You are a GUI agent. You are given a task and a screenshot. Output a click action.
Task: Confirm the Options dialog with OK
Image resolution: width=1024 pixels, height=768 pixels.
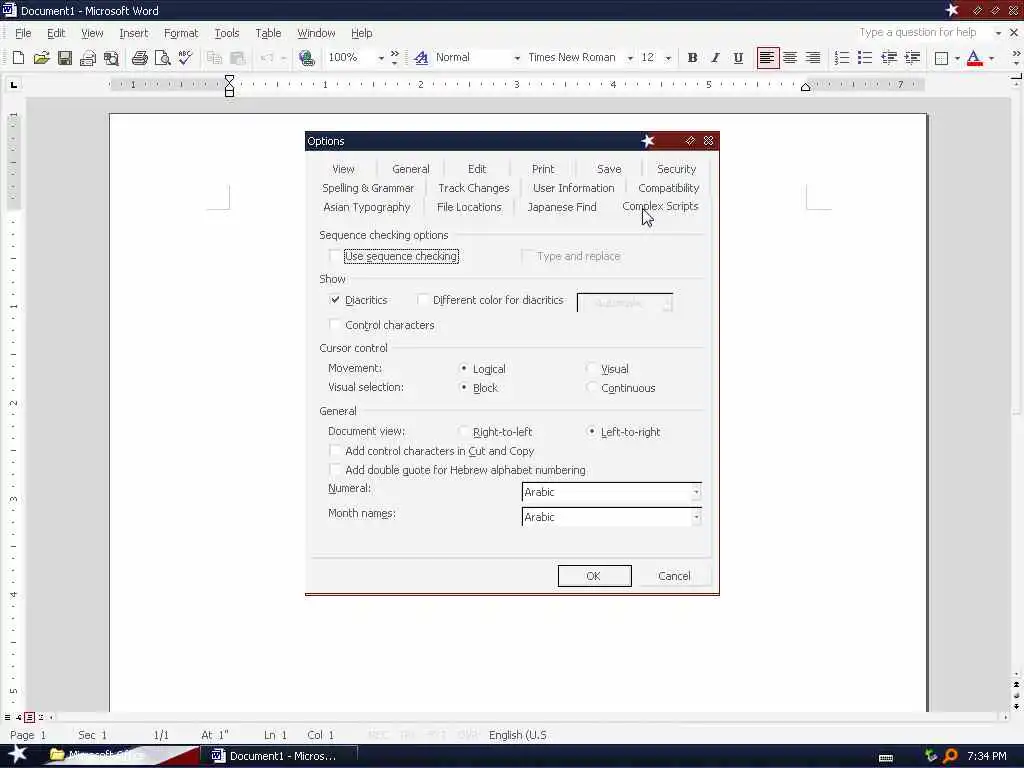[594, 576]
